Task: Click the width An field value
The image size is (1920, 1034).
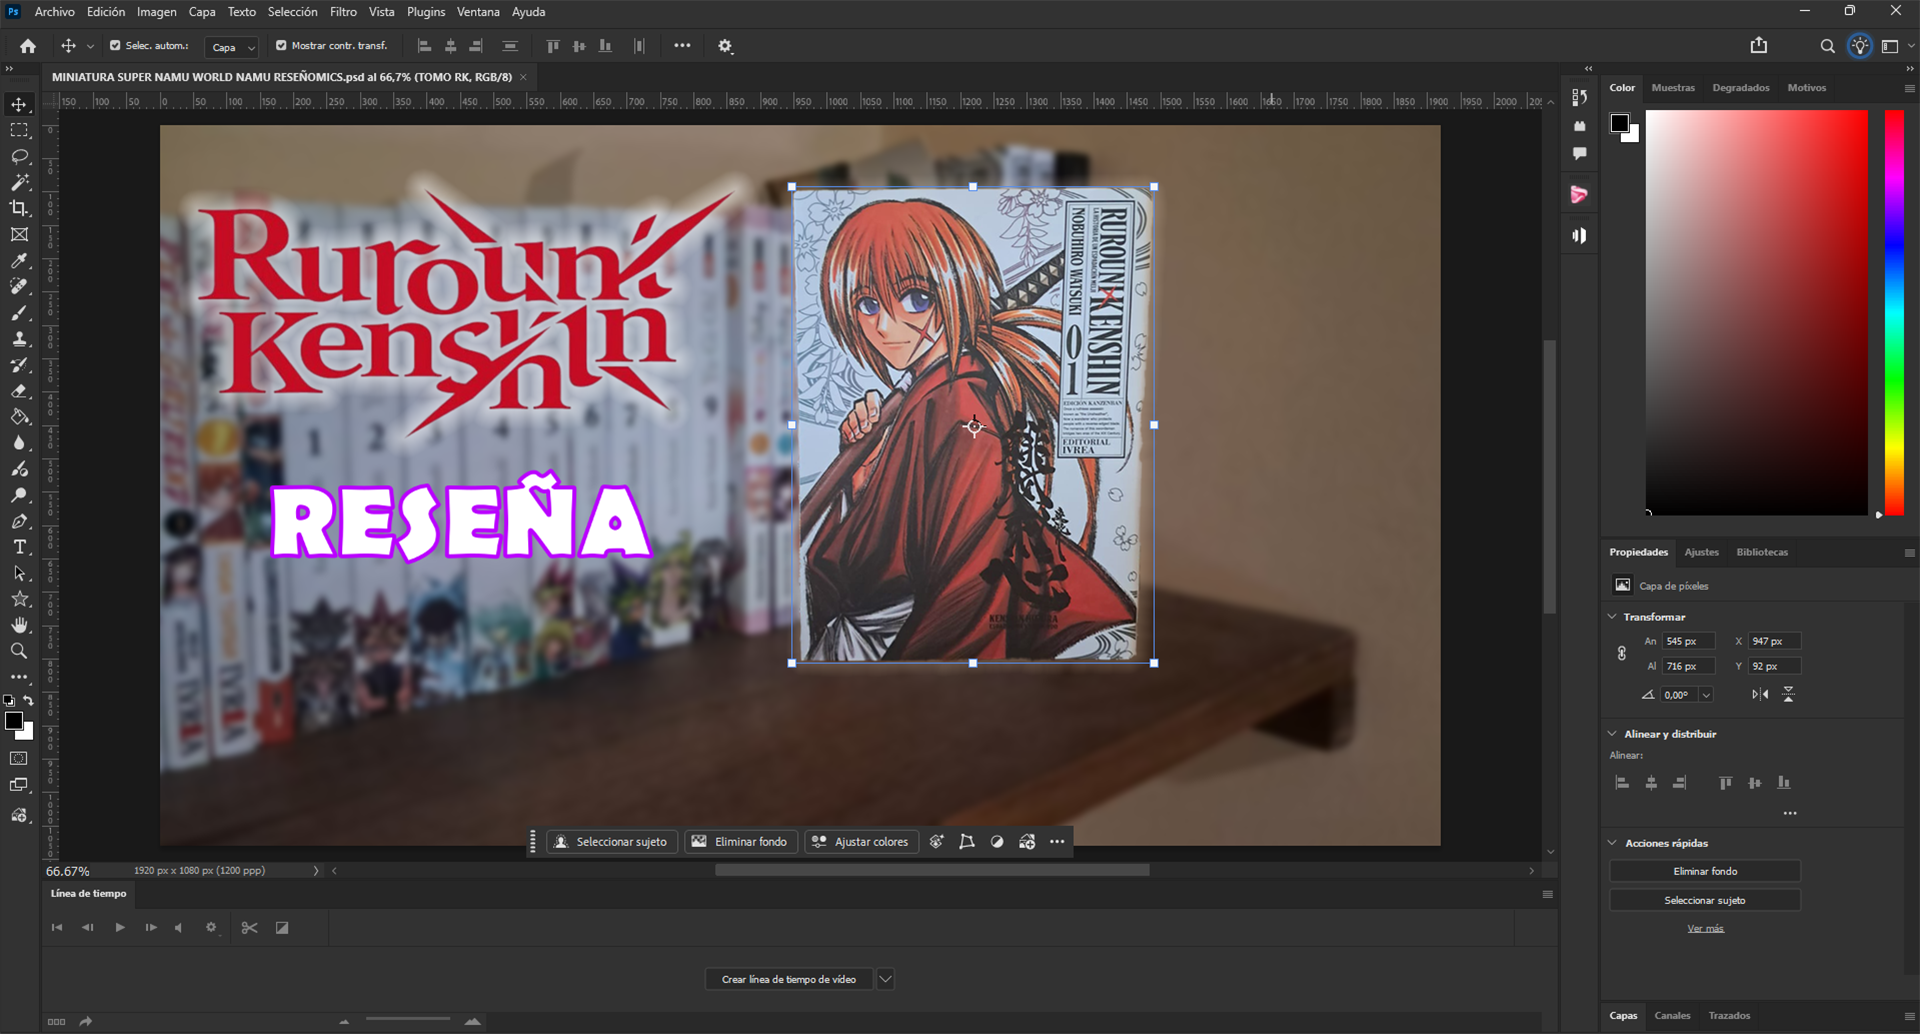Action: (1688, 642)
